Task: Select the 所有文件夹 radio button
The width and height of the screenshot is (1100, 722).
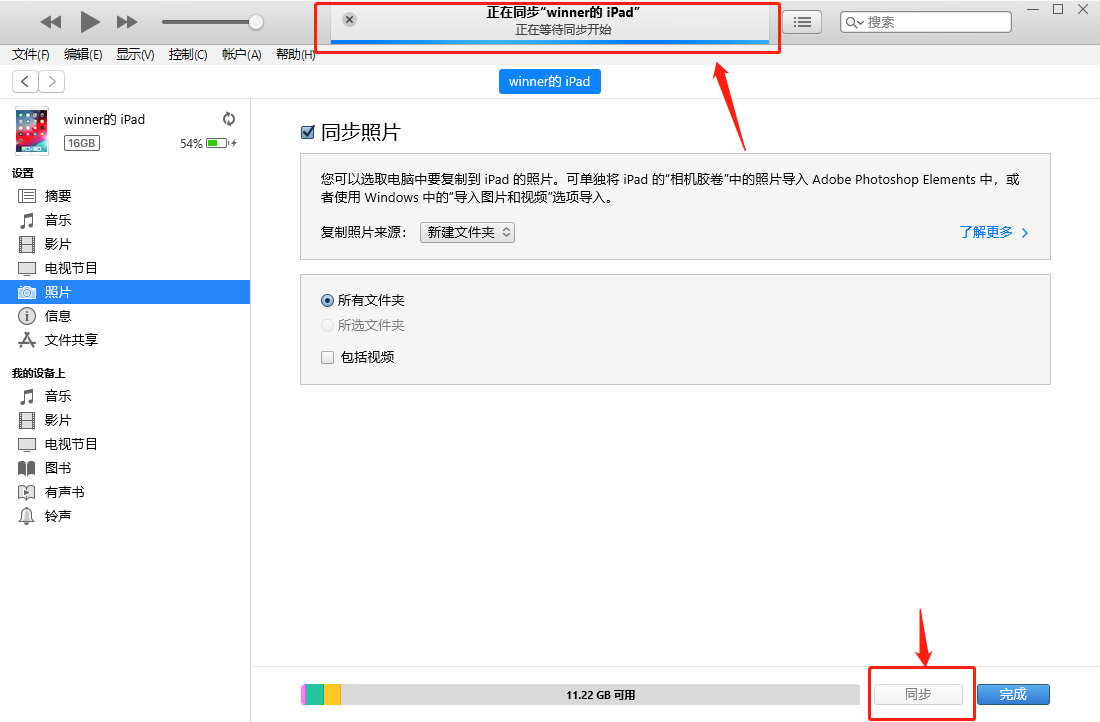Action: click(x=327, y=300)
